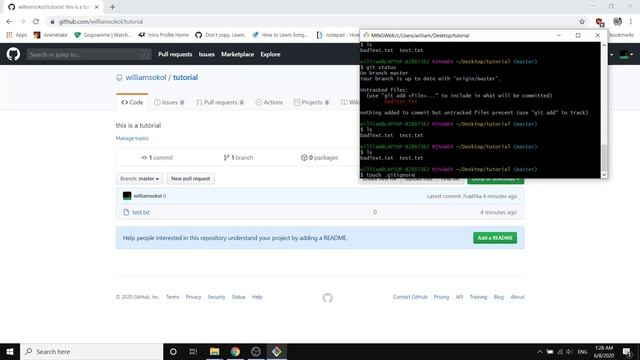This screenshot has width=640, height=360.
Task: Reload the page with the refresh icon
Action: (x=36, y=22)
